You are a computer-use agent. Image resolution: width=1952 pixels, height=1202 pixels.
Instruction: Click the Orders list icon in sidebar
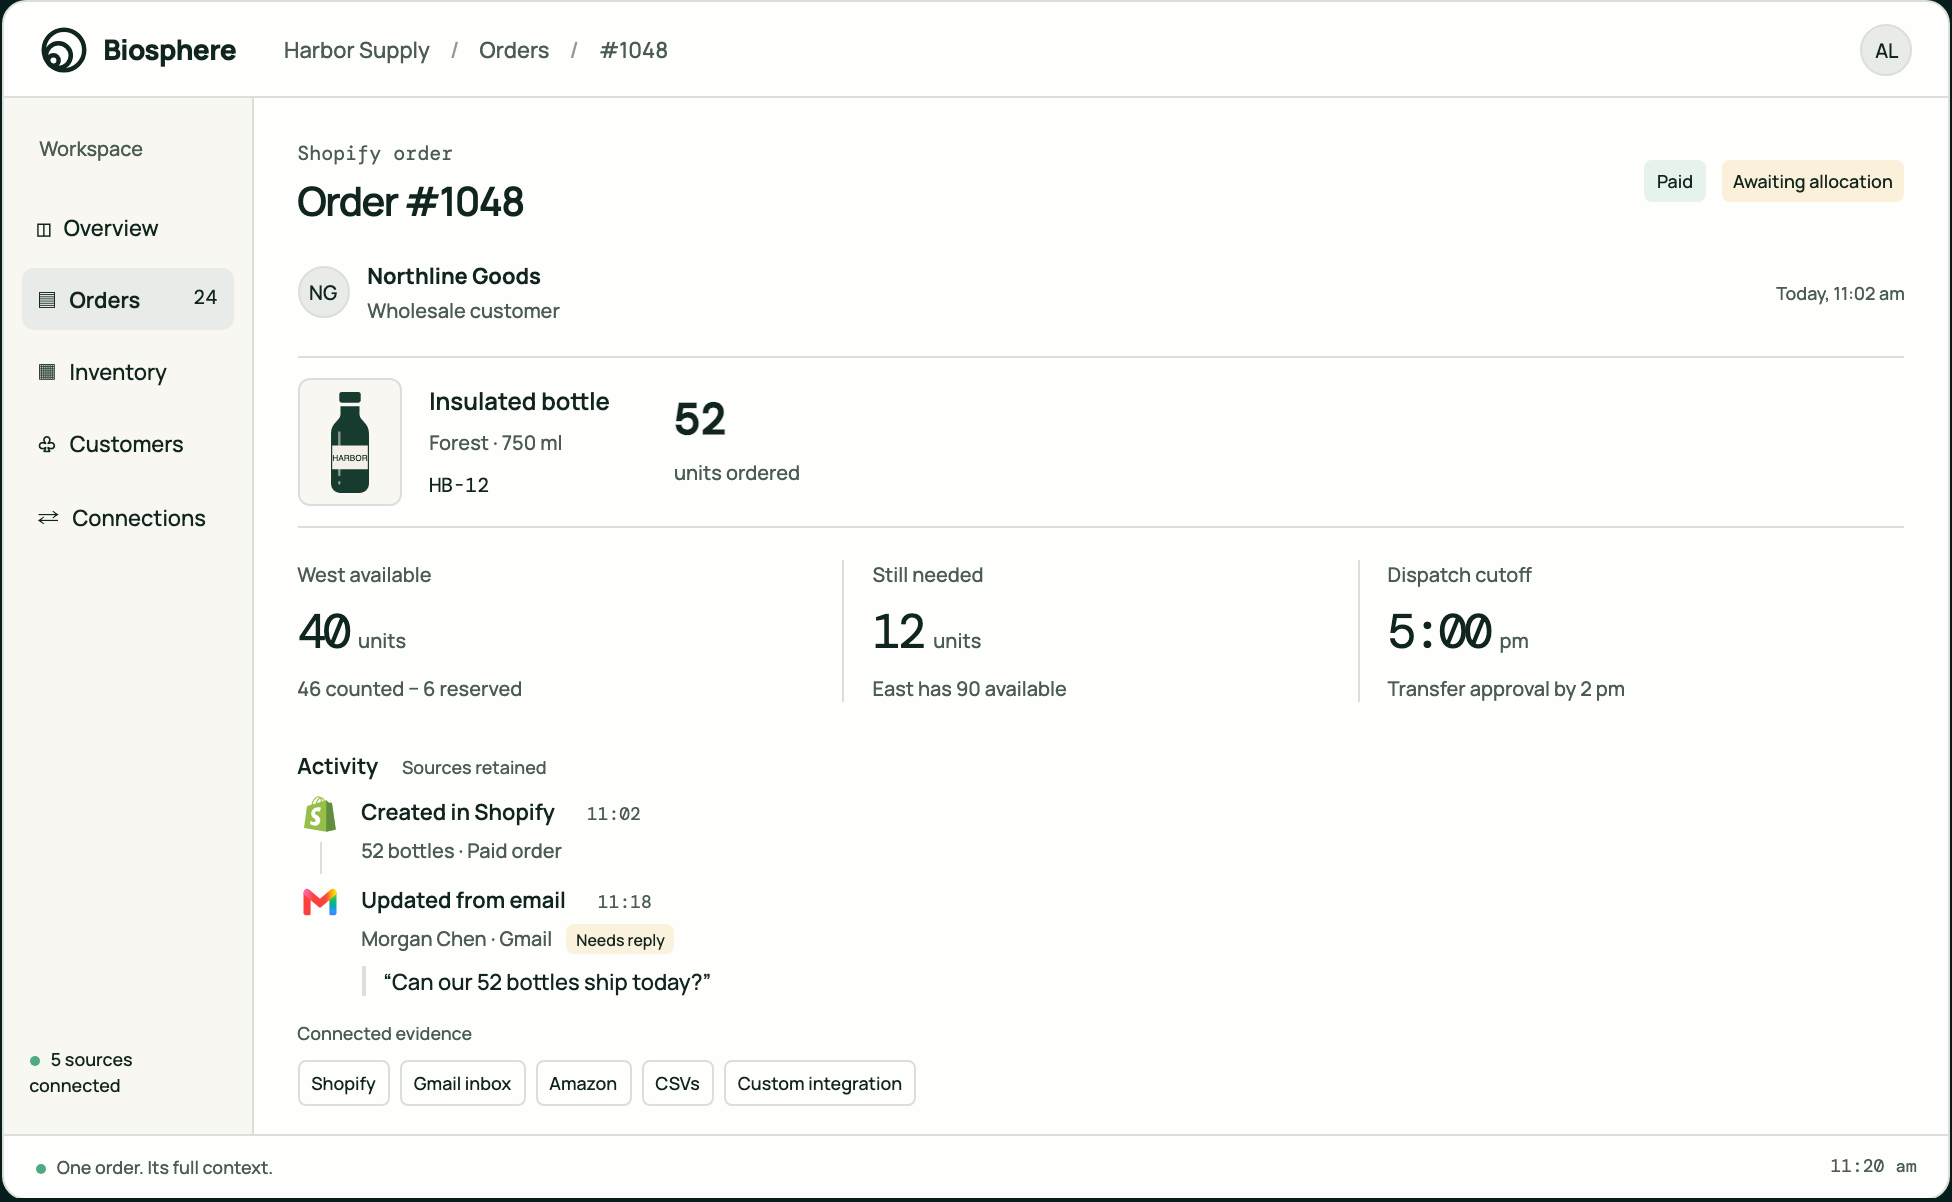point(47,300)
